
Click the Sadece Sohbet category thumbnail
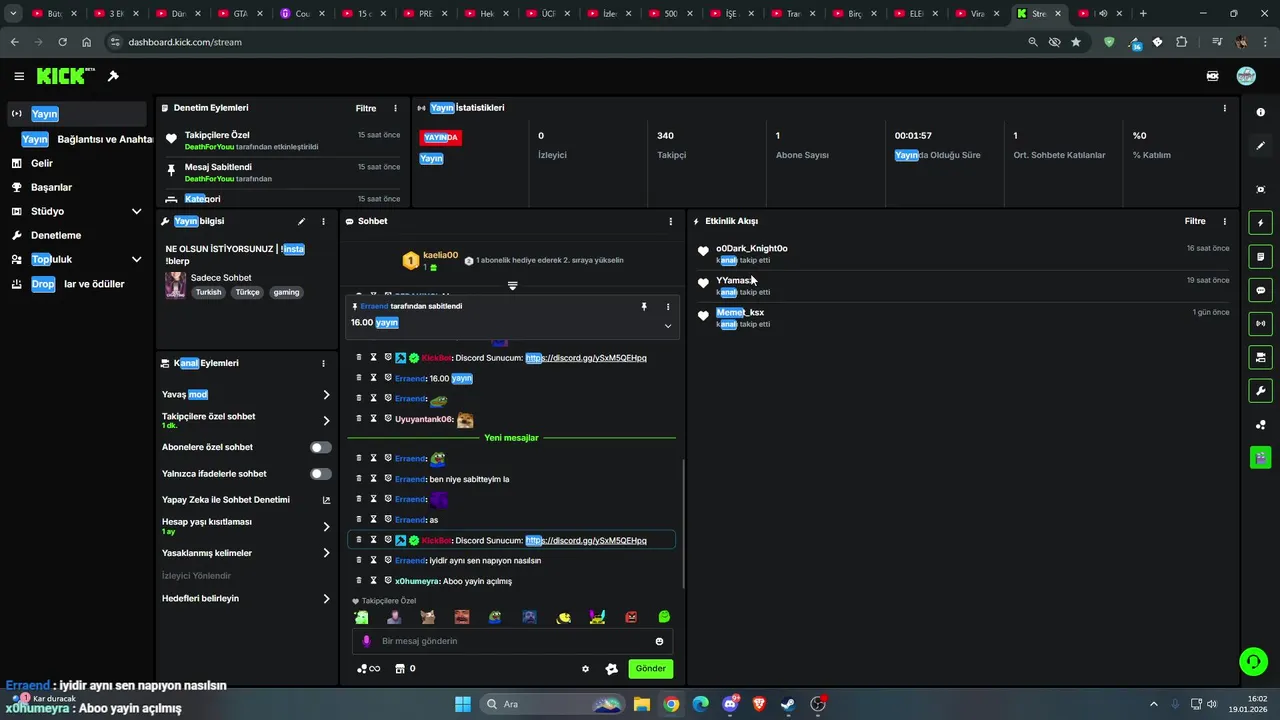[175, 285]
